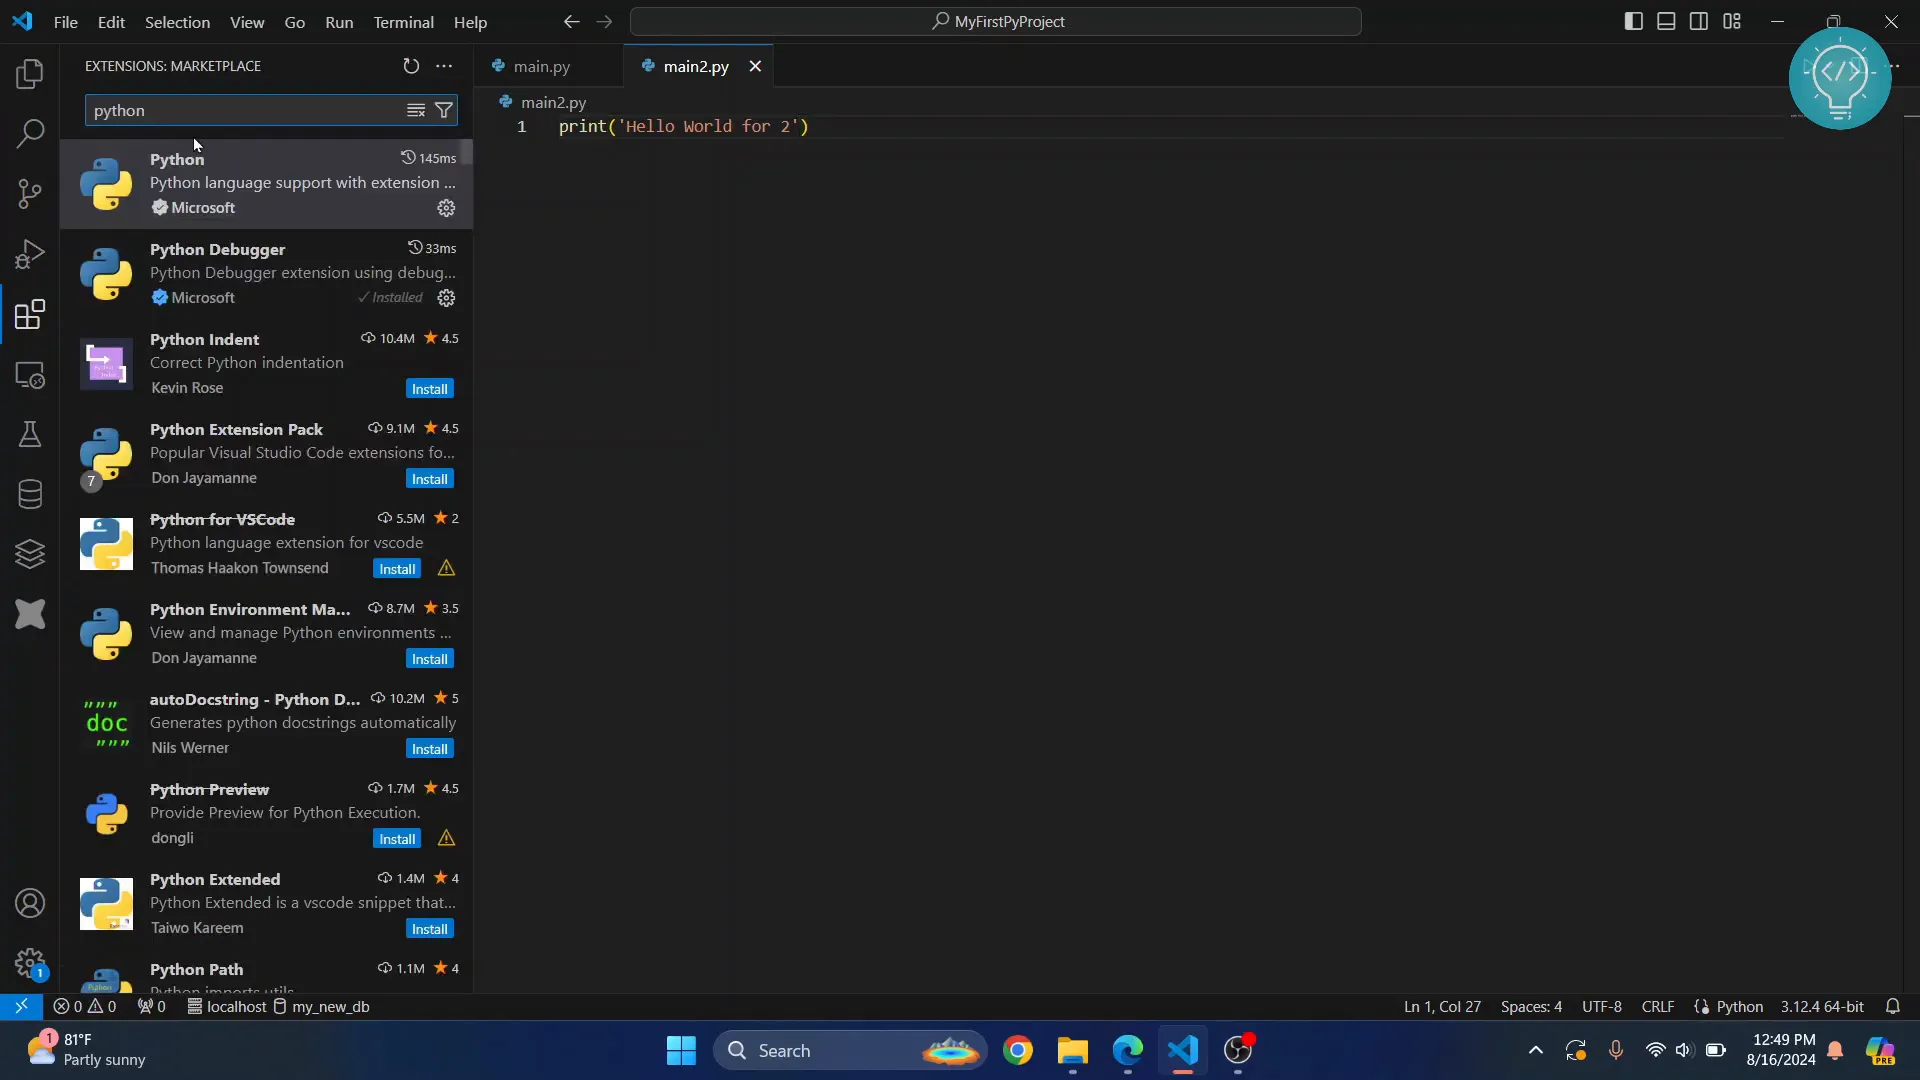Image resolution: width=1920 pixels, height=1080 pixels.
Task: Click the Python Preview warning icon
Action: 446,838
